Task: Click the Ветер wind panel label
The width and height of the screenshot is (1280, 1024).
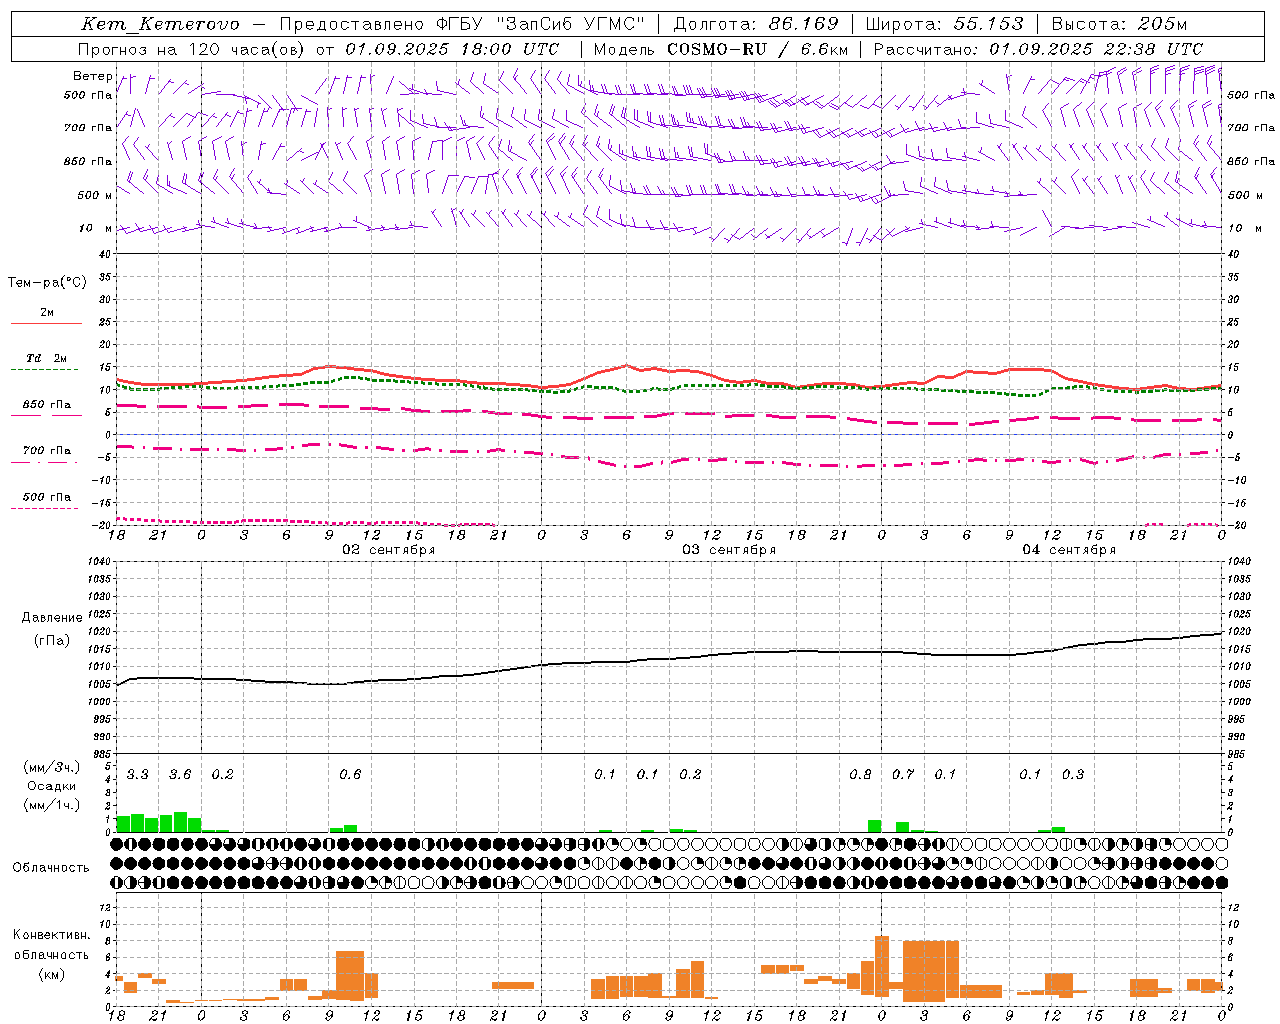Action: pyautogui.click(x=92, y=76)
